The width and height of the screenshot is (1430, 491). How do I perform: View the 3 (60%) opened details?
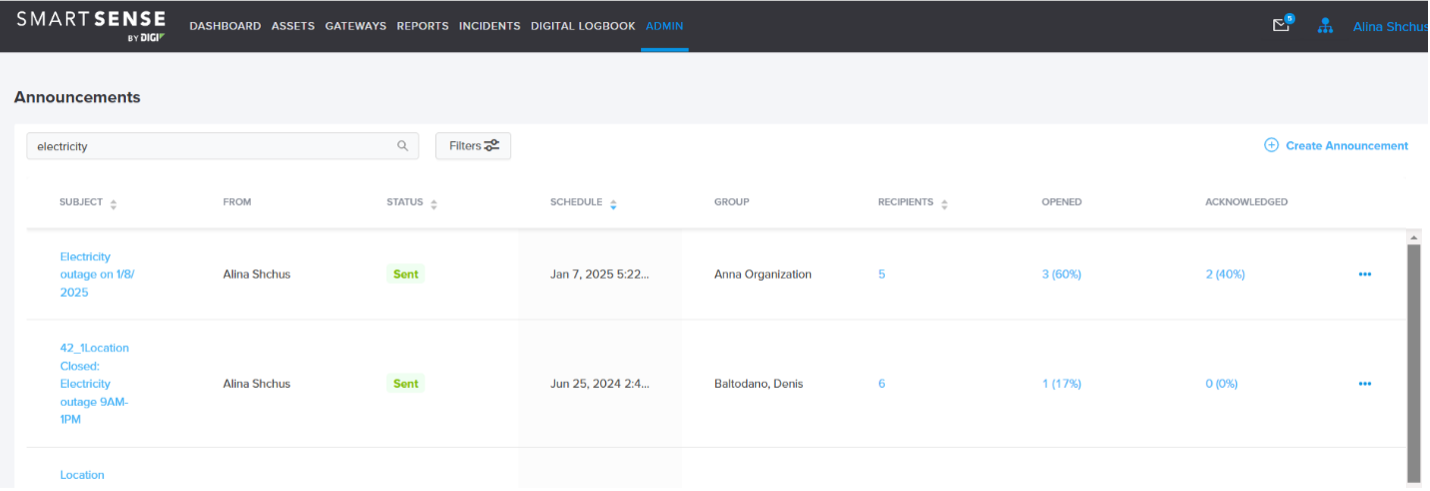[x=1061, y=274]
